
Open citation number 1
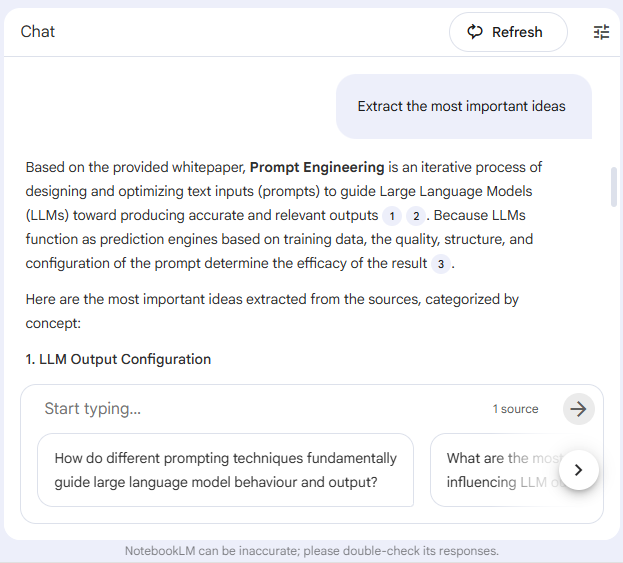coord(392,216)
